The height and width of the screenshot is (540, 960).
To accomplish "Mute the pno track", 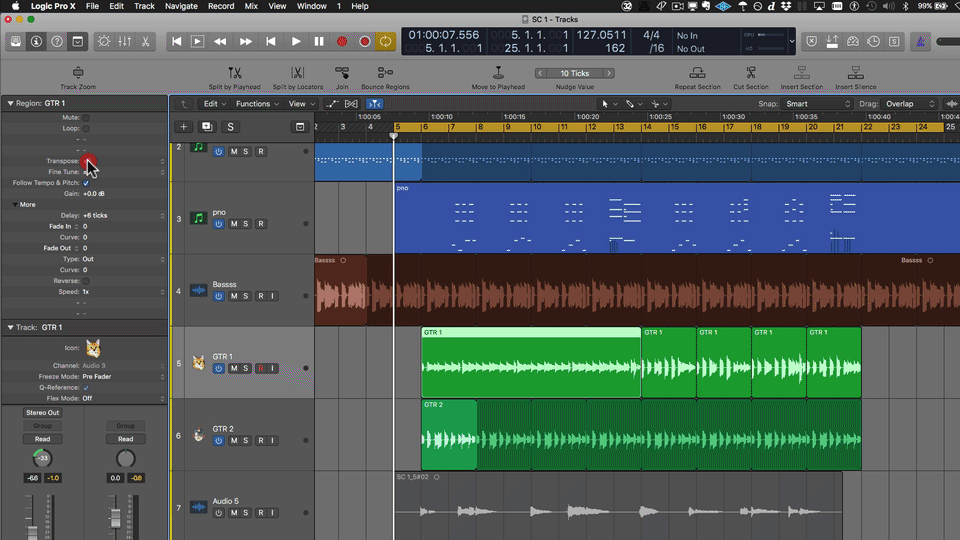I will (x=234, y=223).
